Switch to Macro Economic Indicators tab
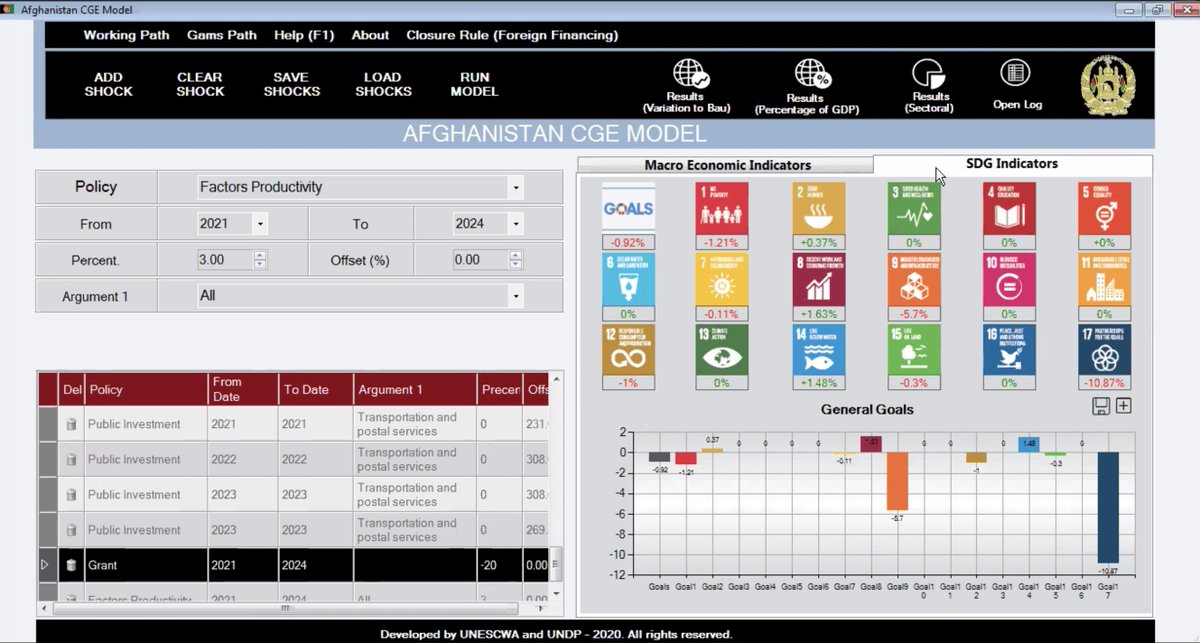 [727, 165]
